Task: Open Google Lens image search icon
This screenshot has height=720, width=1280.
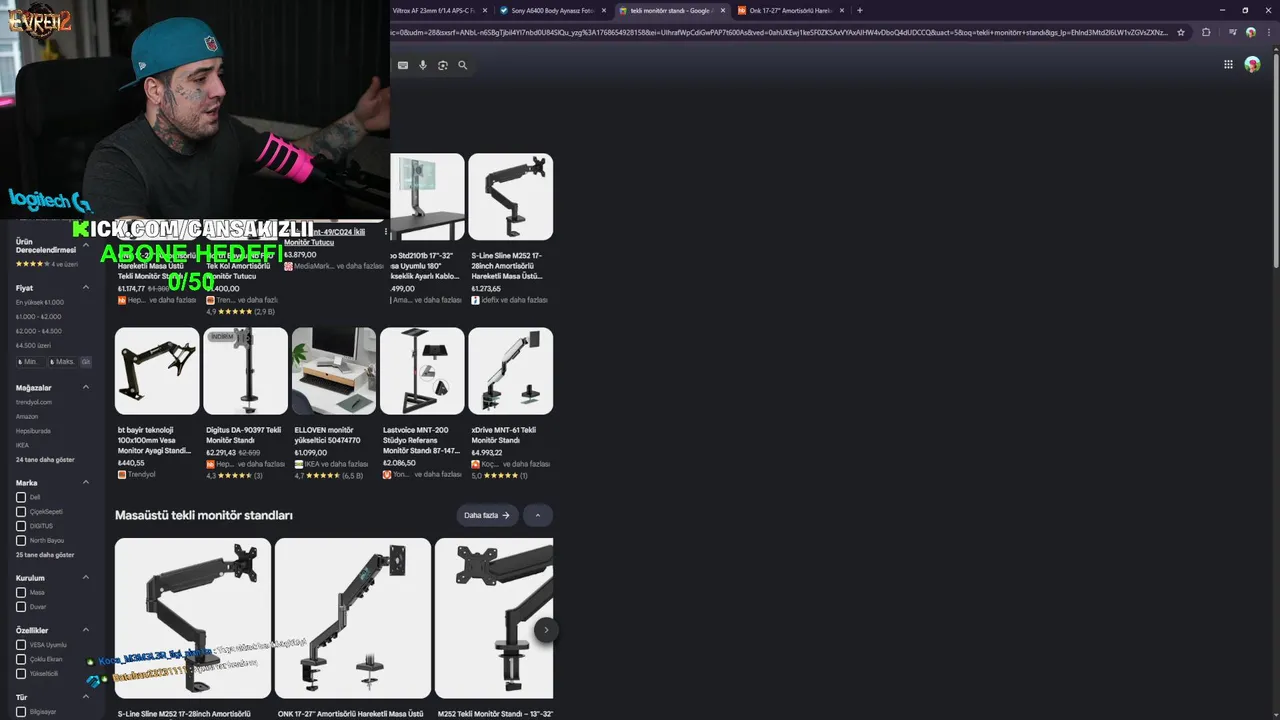Action: (x=443, y=65)
